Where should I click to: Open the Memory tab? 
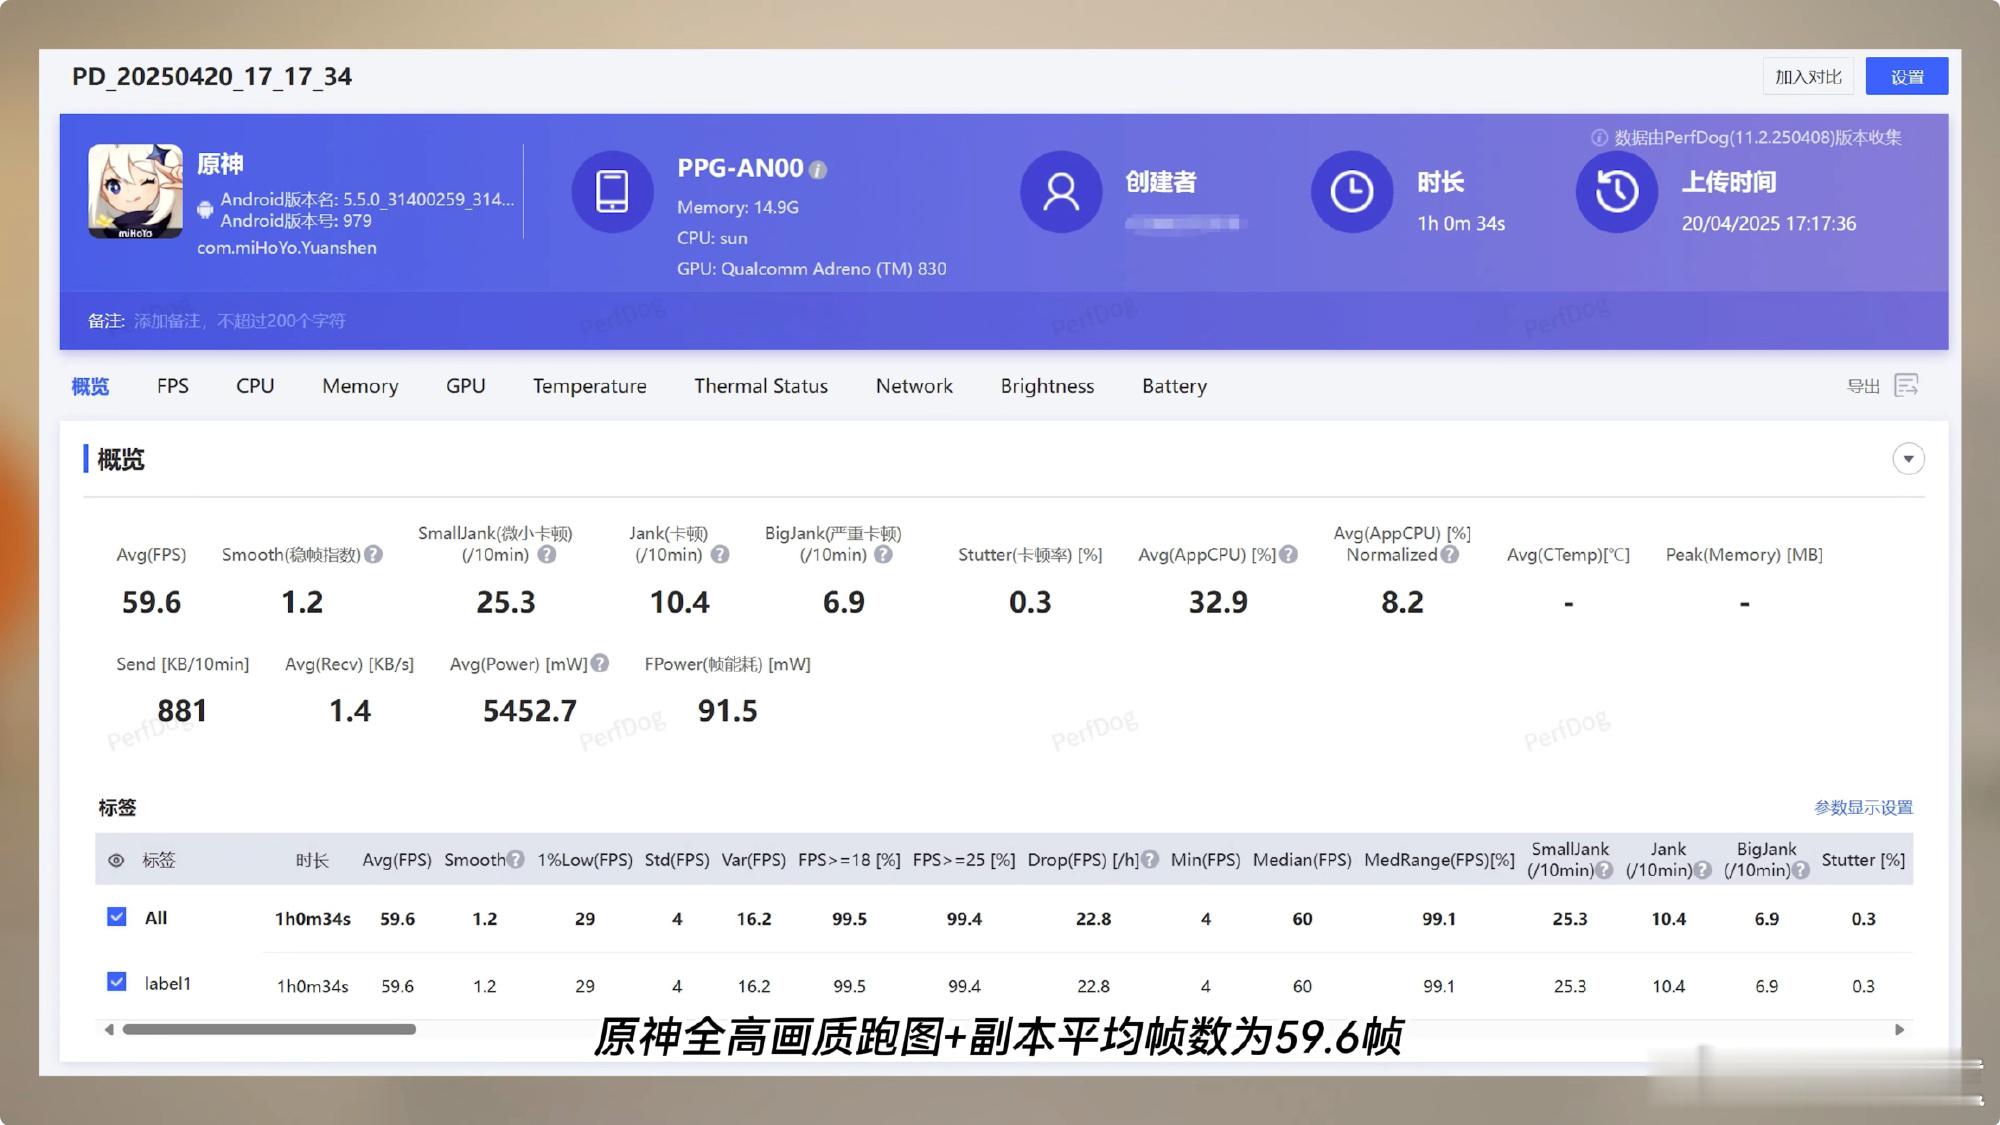pos(360,386)
